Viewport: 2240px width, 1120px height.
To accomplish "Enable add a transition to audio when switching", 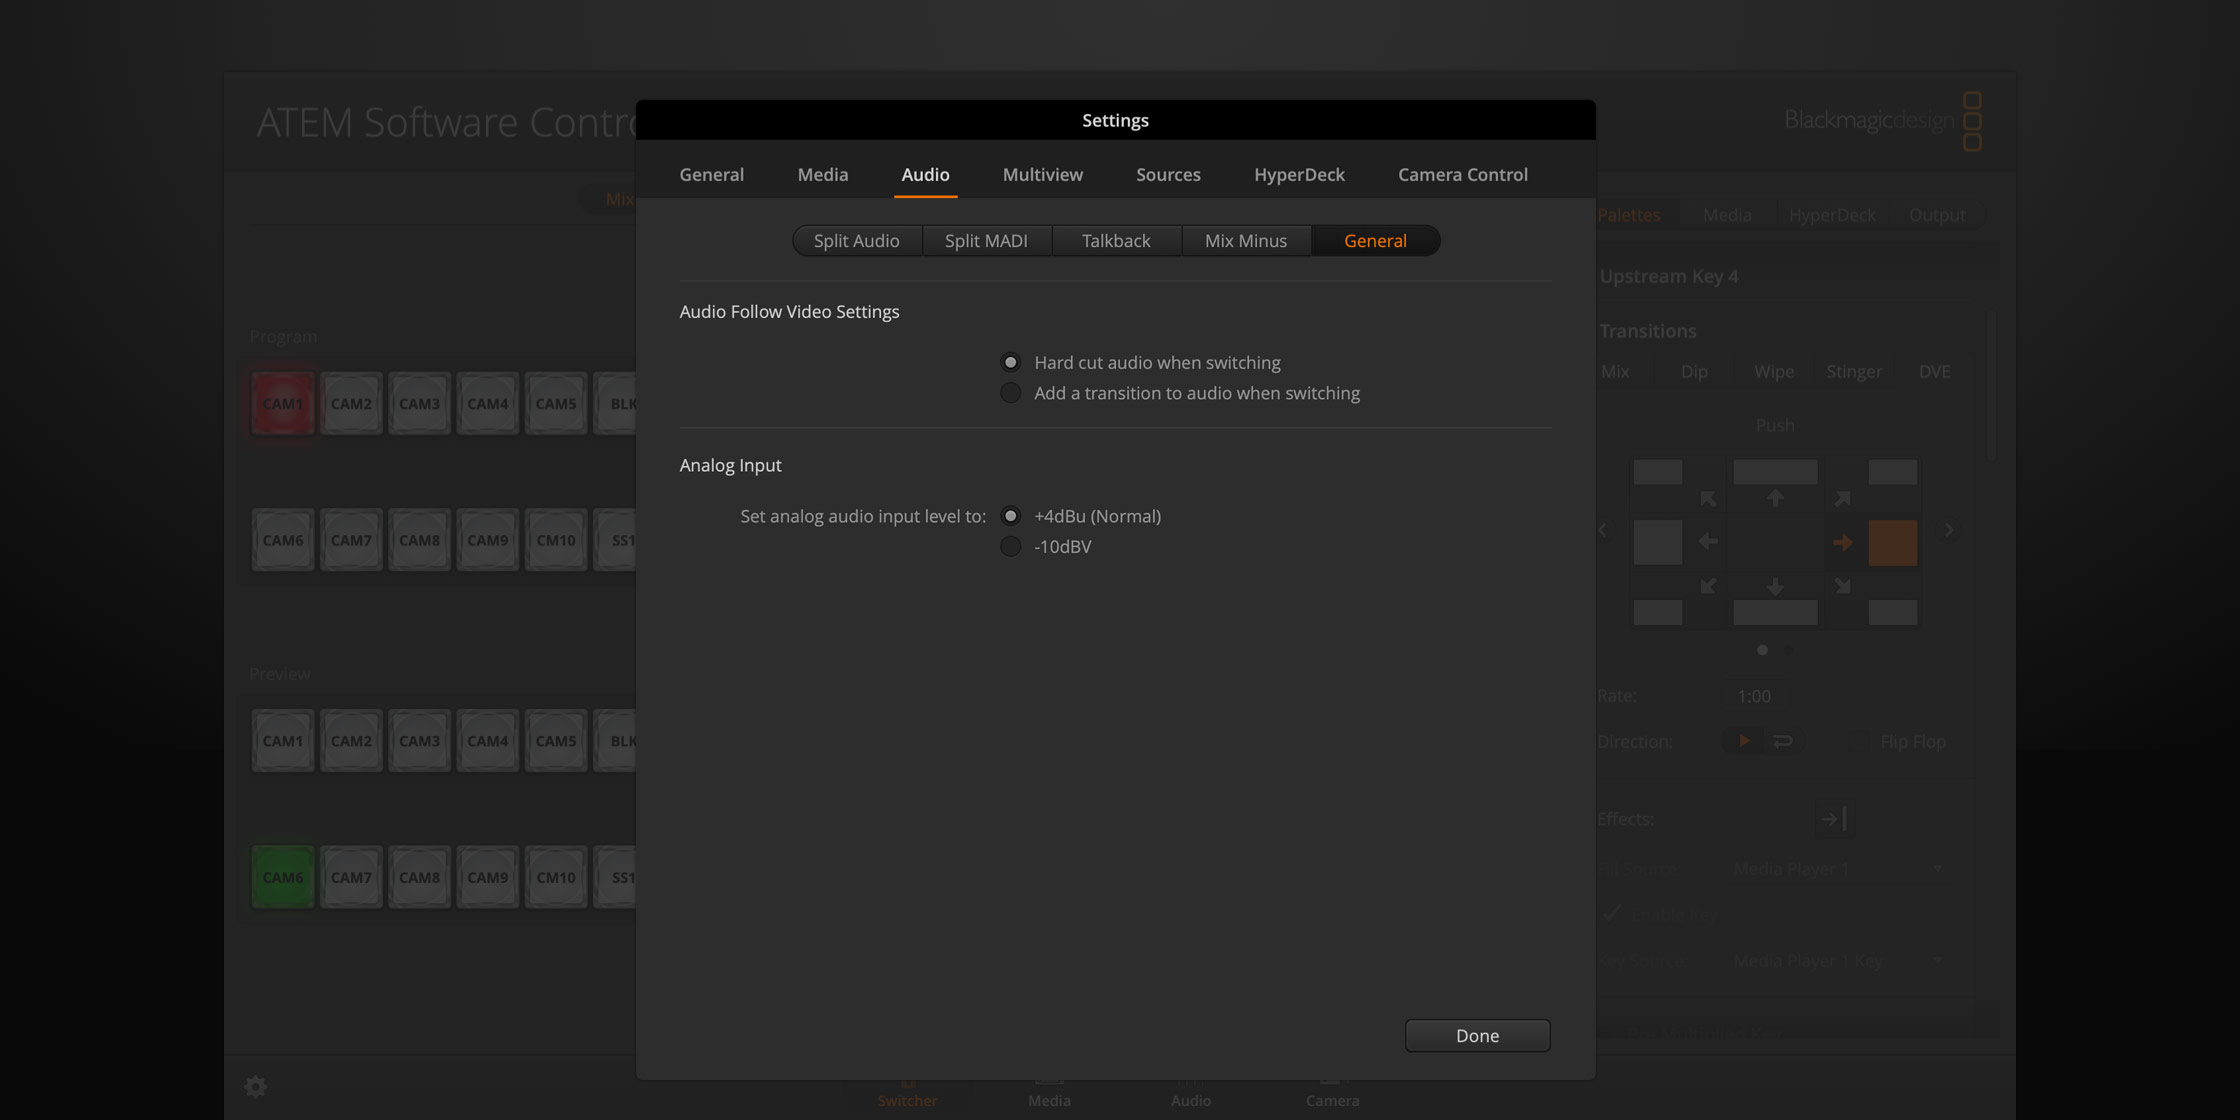I will tap(1010, 393).
